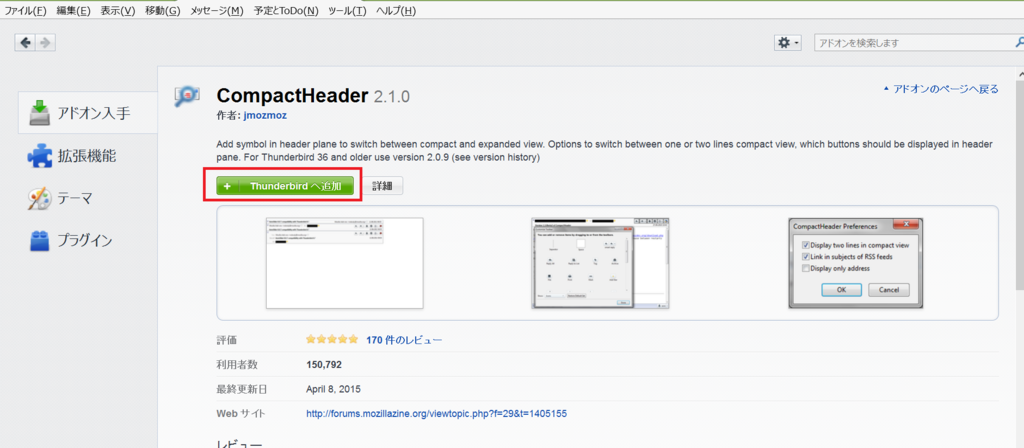Open the 編集 menu

(73, 11)
